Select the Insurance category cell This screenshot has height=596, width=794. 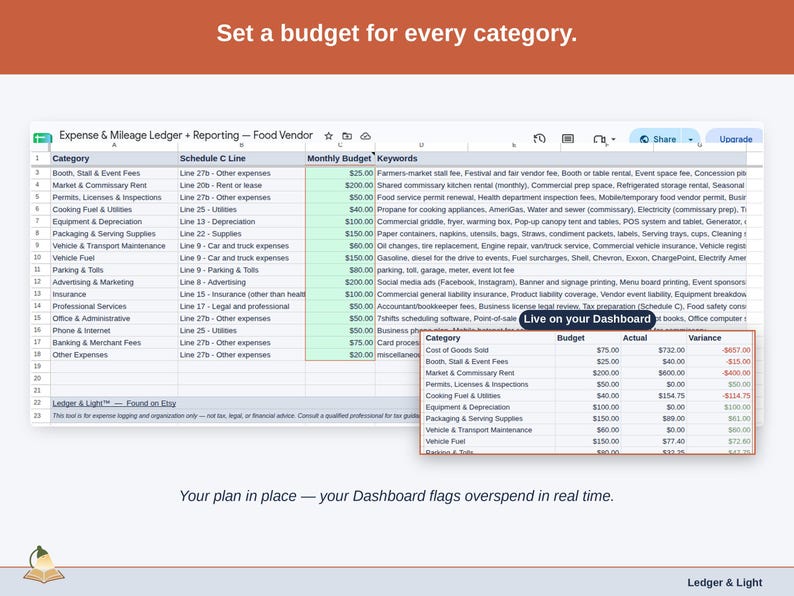pyautogui.click(x=114, y=294)
